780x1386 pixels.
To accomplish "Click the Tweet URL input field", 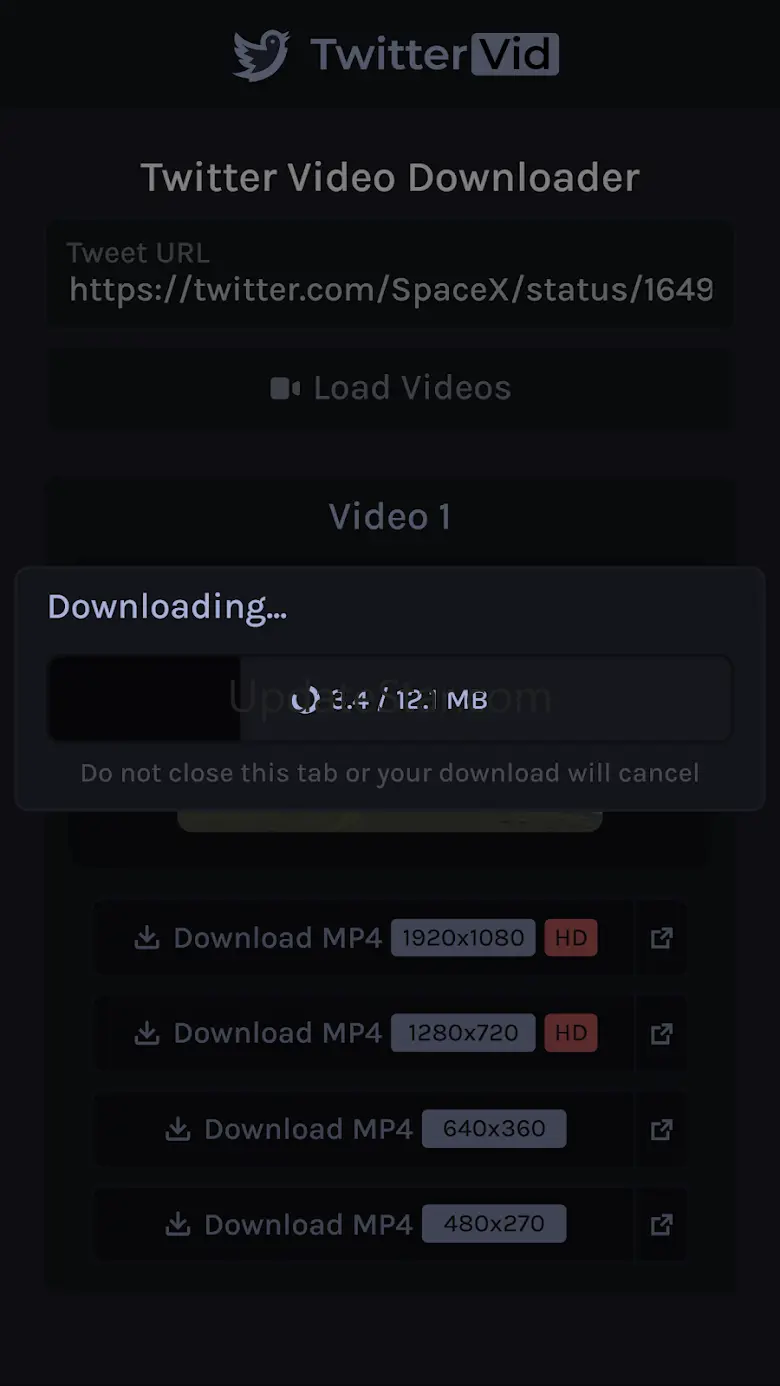I will click(x=390, y=274).
